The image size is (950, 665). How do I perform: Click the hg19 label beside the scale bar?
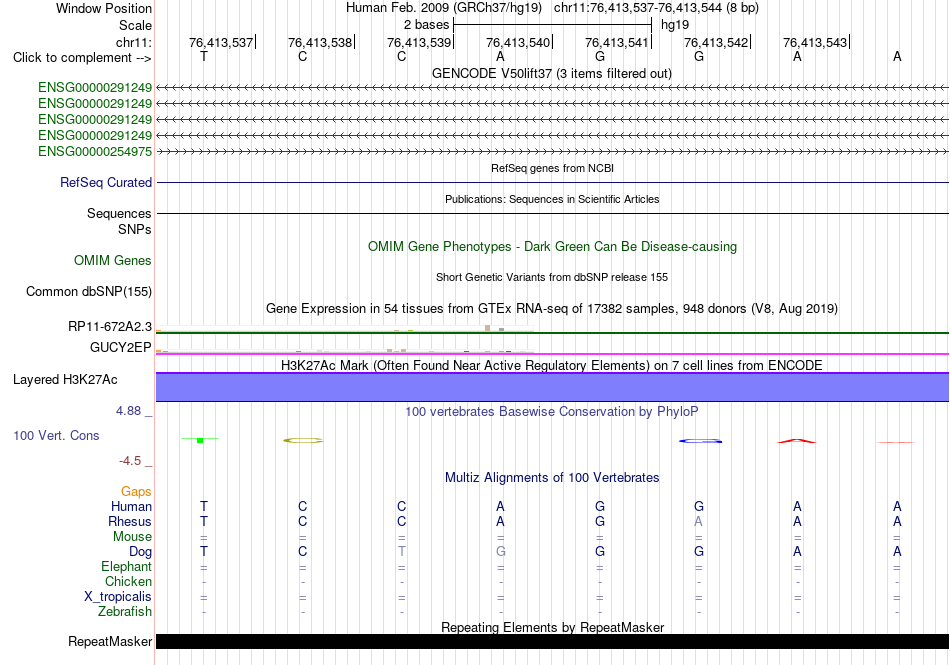[675, 25]
